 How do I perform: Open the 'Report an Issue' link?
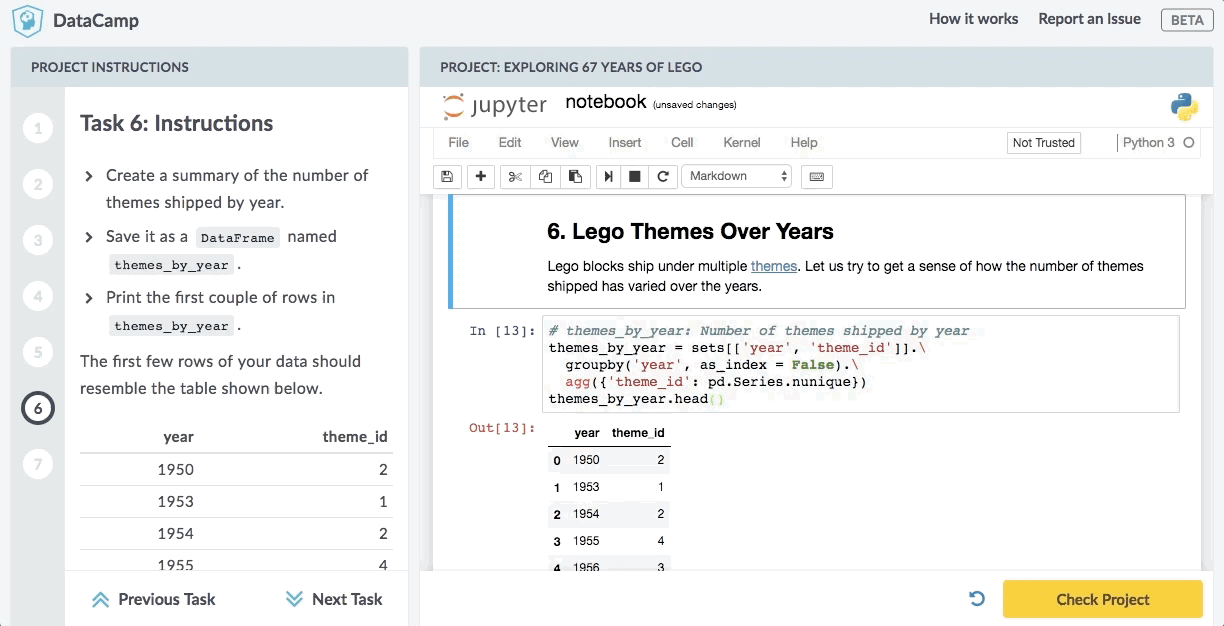pos(1089,19)
